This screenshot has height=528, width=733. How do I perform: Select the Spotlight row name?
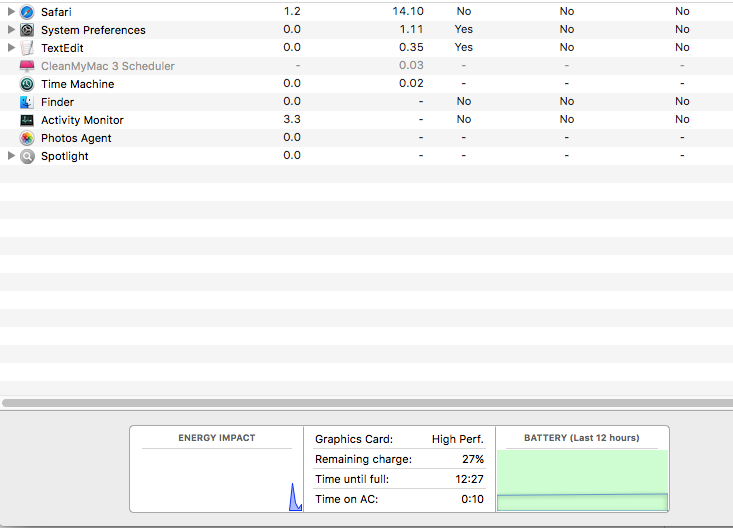pos(65,156)
